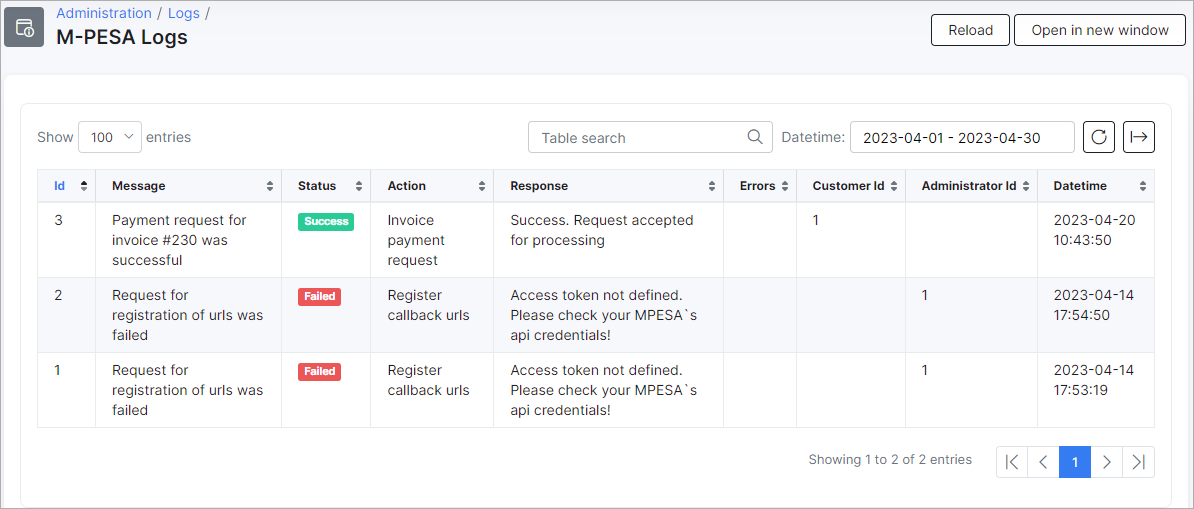This screenshot has width=1194, height=509.
Task: Click Open in new window button
Action: (x=1100, y=30)
